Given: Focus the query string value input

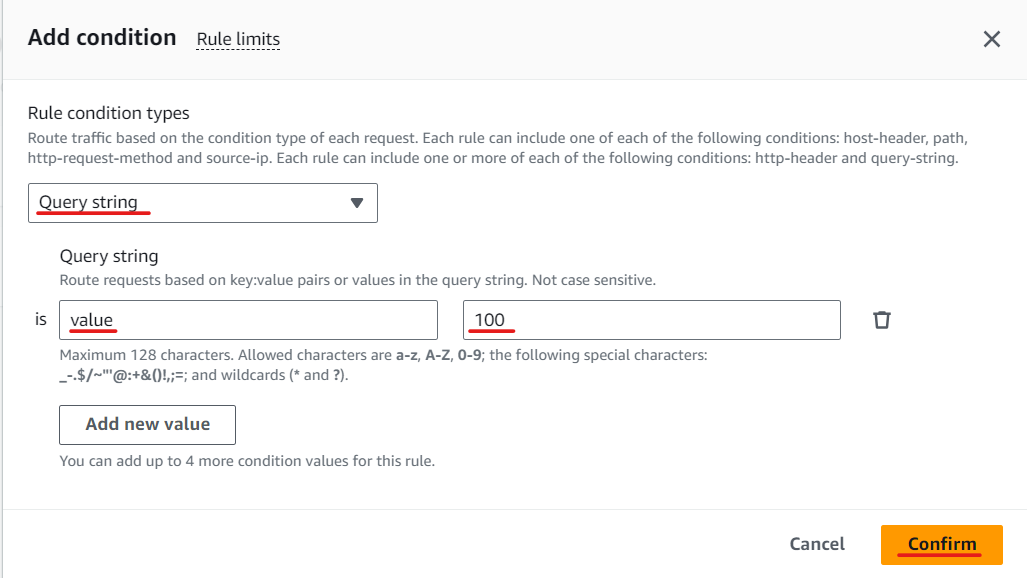Looking at the screenshot, I should (652, 320).
